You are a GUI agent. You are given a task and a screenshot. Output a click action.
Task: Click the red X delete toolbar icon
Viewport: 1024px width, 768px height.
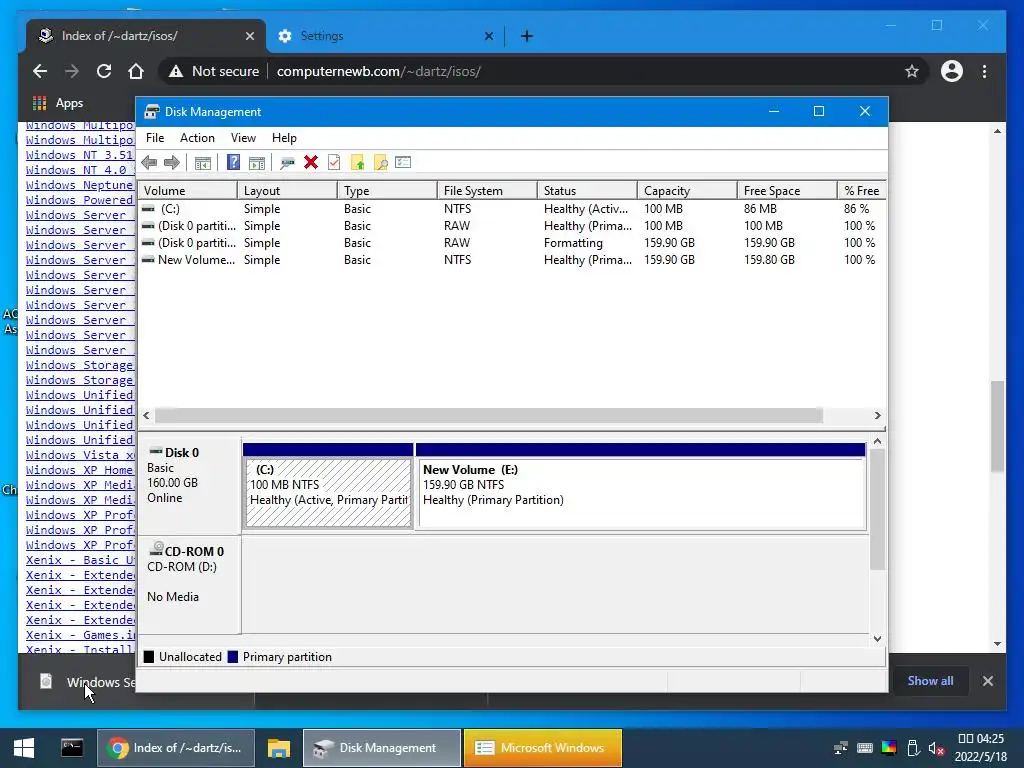311,163
